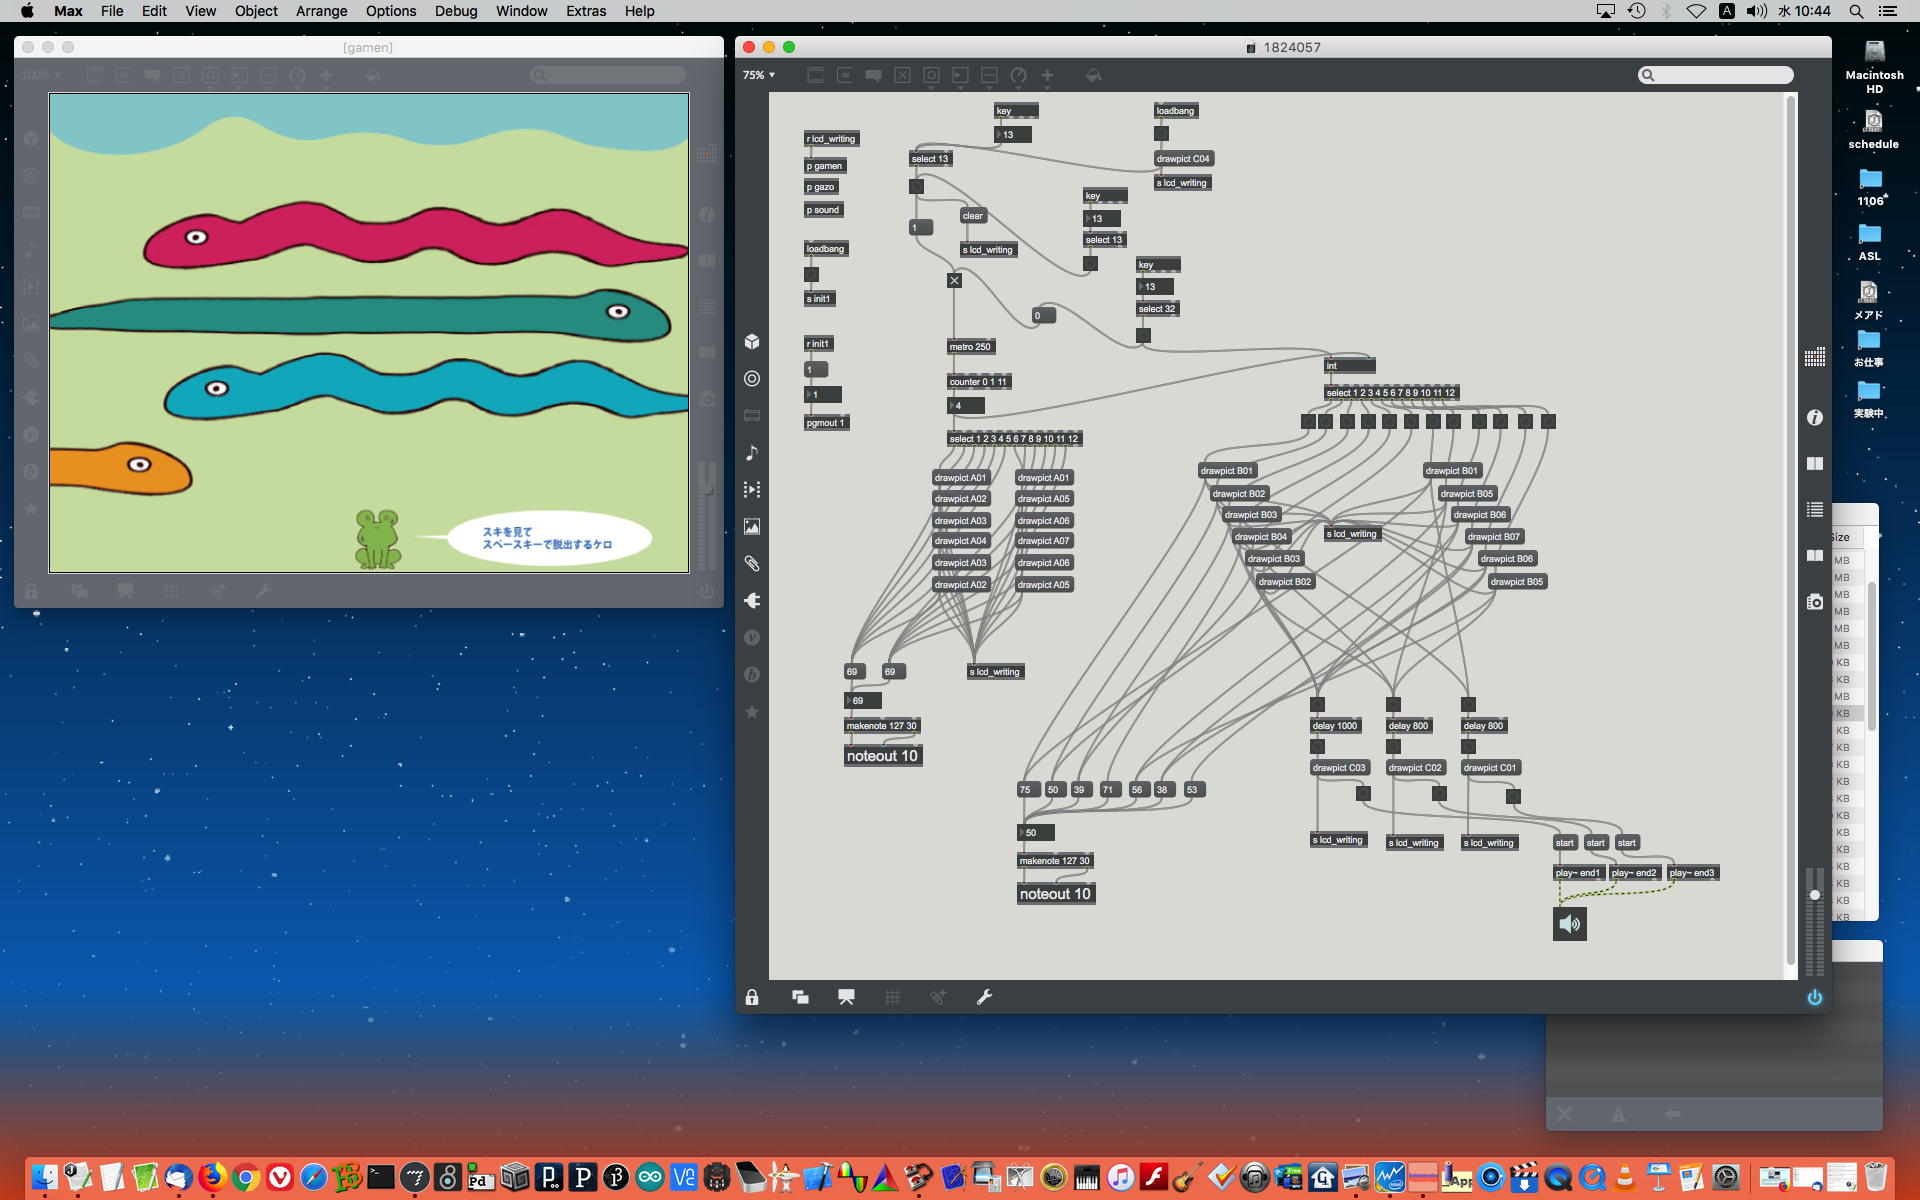The image size is (1920, 1200).
Task: Open the 75% zoom dropdown
Action: click(759, 75)
